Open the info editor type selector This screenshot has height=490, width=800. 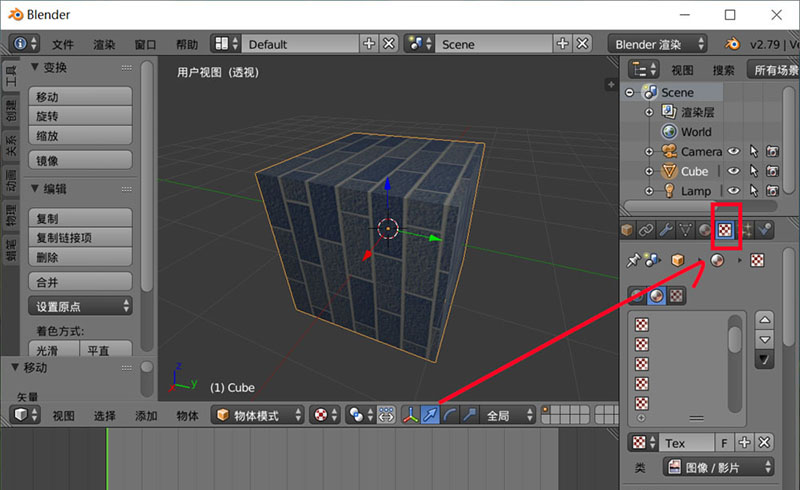pyautogui.click(x=25, y=44)
